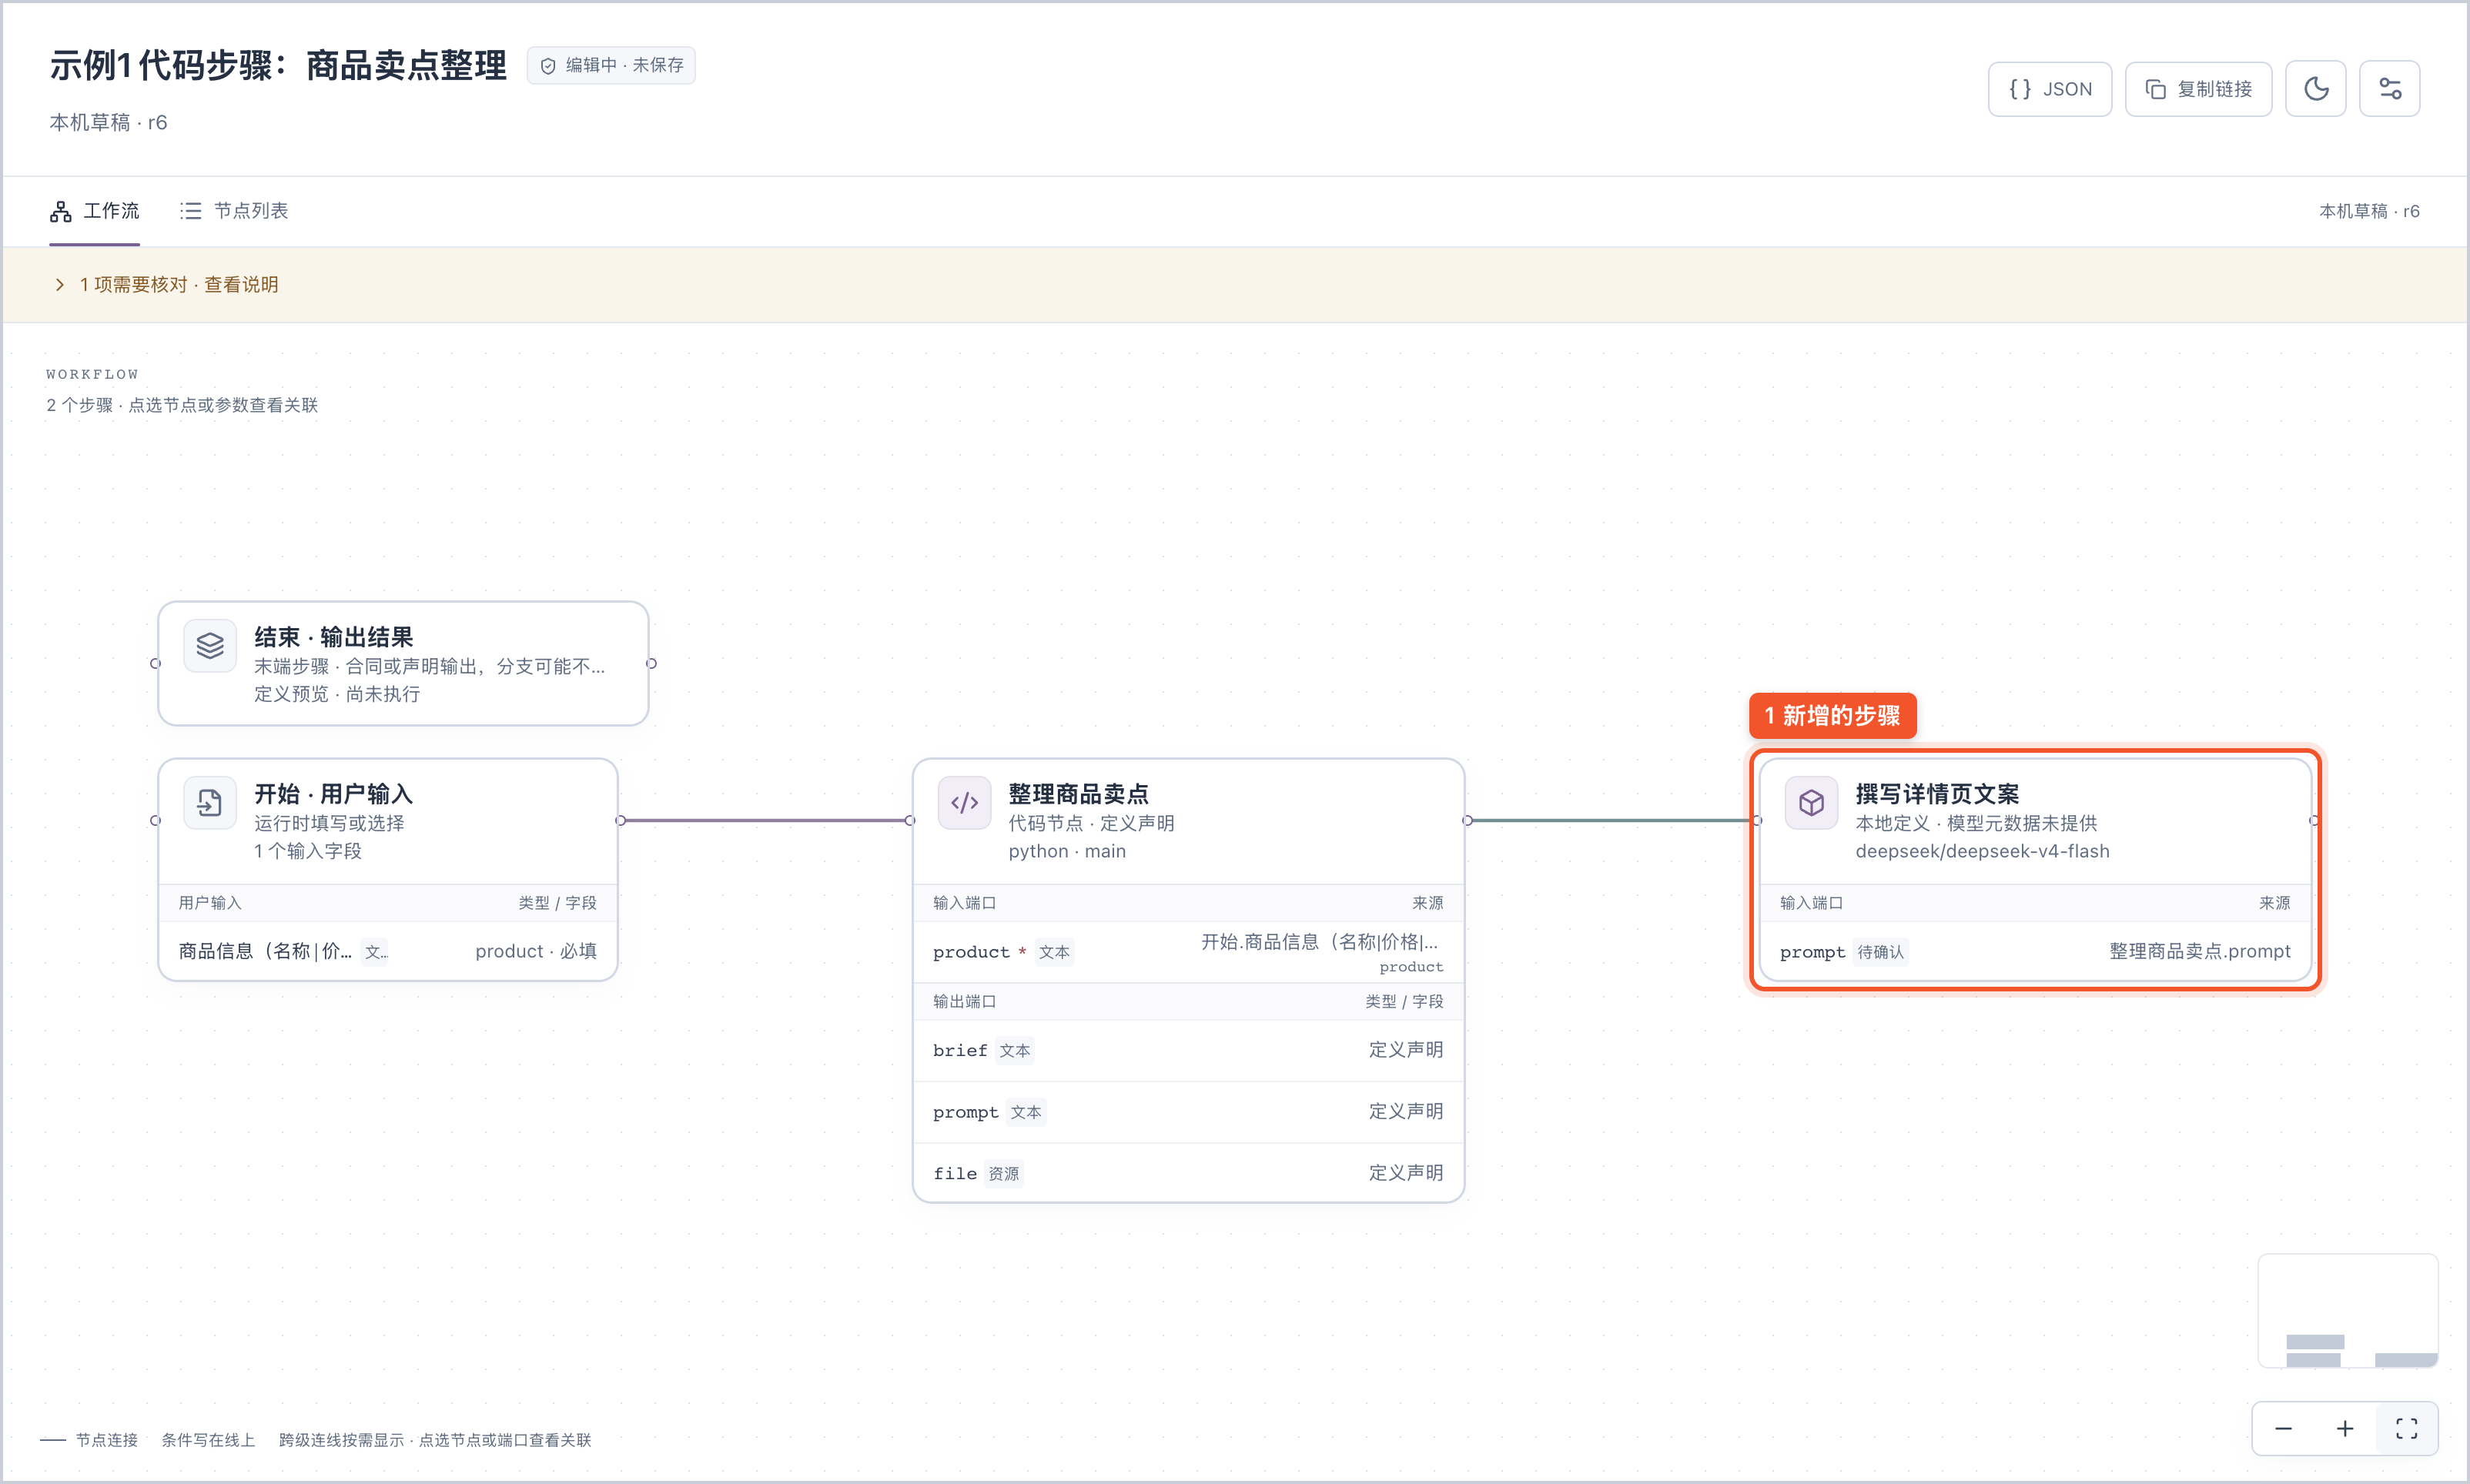Click the shield icon in status badge
The image size is (2470, 1484).
coord(548,66)
